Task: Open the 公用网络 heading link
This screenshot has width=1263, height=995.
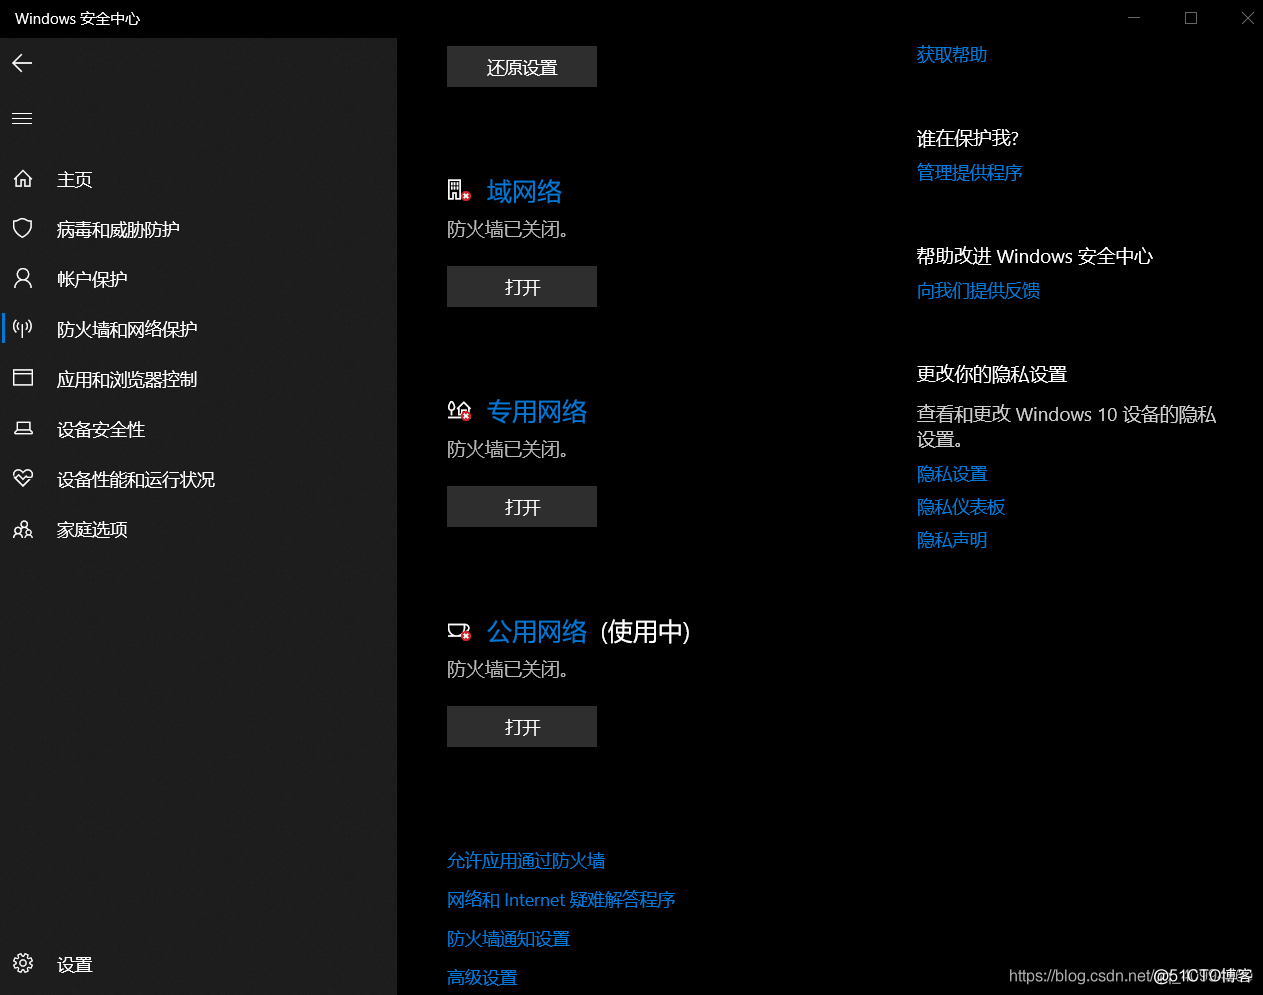Action: coord(537,631)
